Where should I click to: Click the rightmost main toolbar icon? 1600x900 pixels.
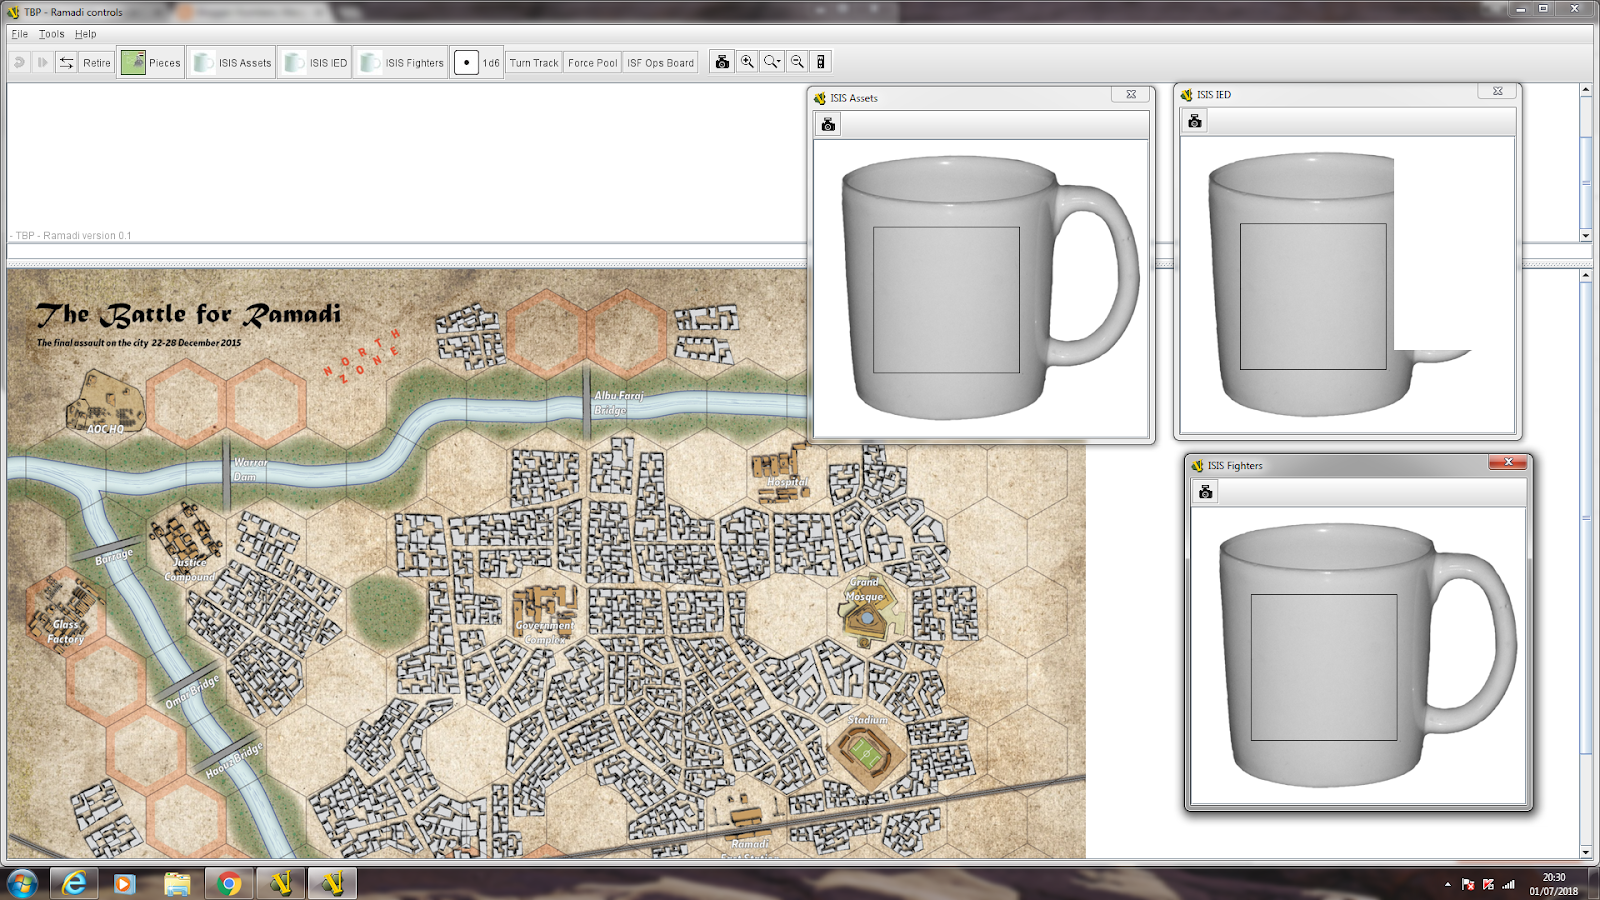point(821,62)
